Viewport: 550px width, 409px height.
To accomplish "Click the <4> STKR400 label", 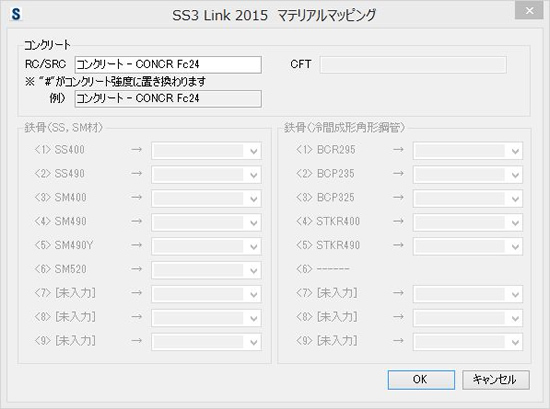I will [x=328, y=221].
